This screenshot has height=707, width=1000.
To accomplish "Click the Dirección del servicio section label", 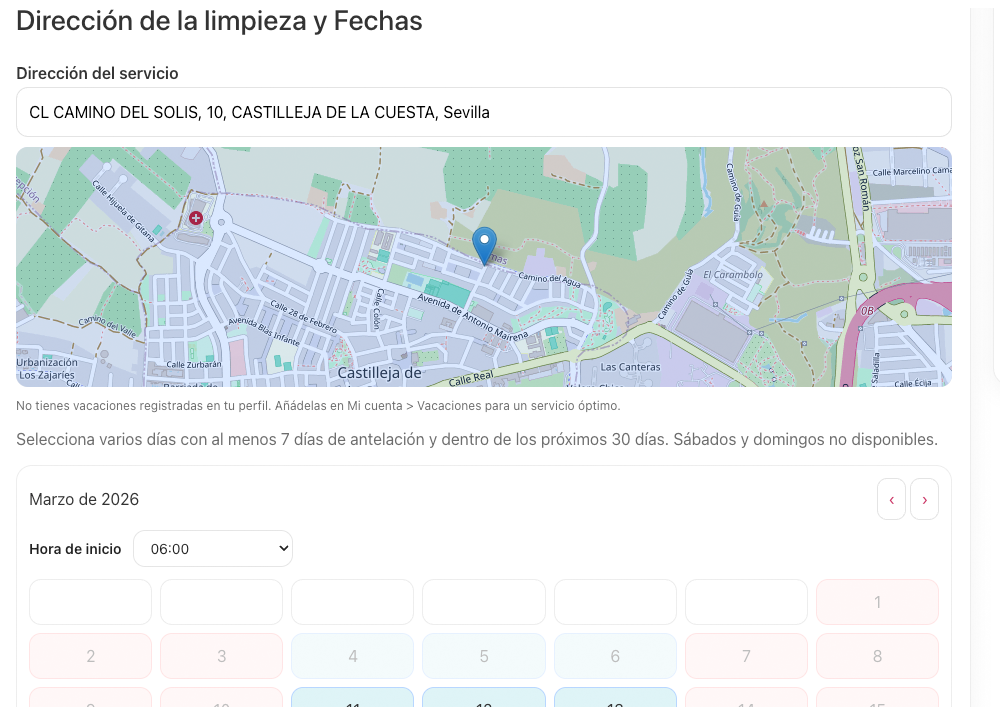I will click(97, 73).
